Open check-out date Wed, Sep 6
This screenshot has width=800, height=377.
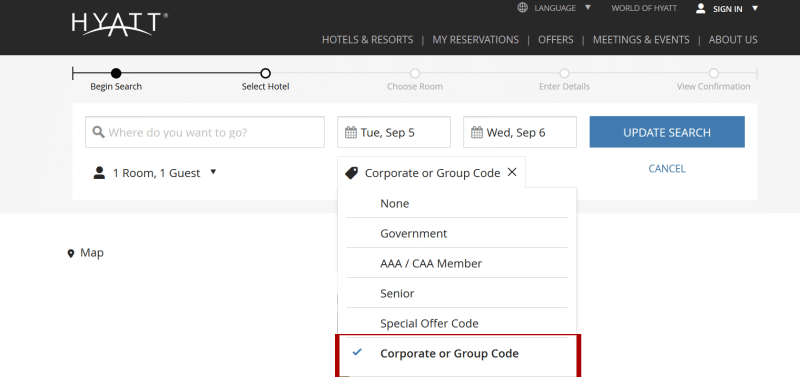click(520, 132)
